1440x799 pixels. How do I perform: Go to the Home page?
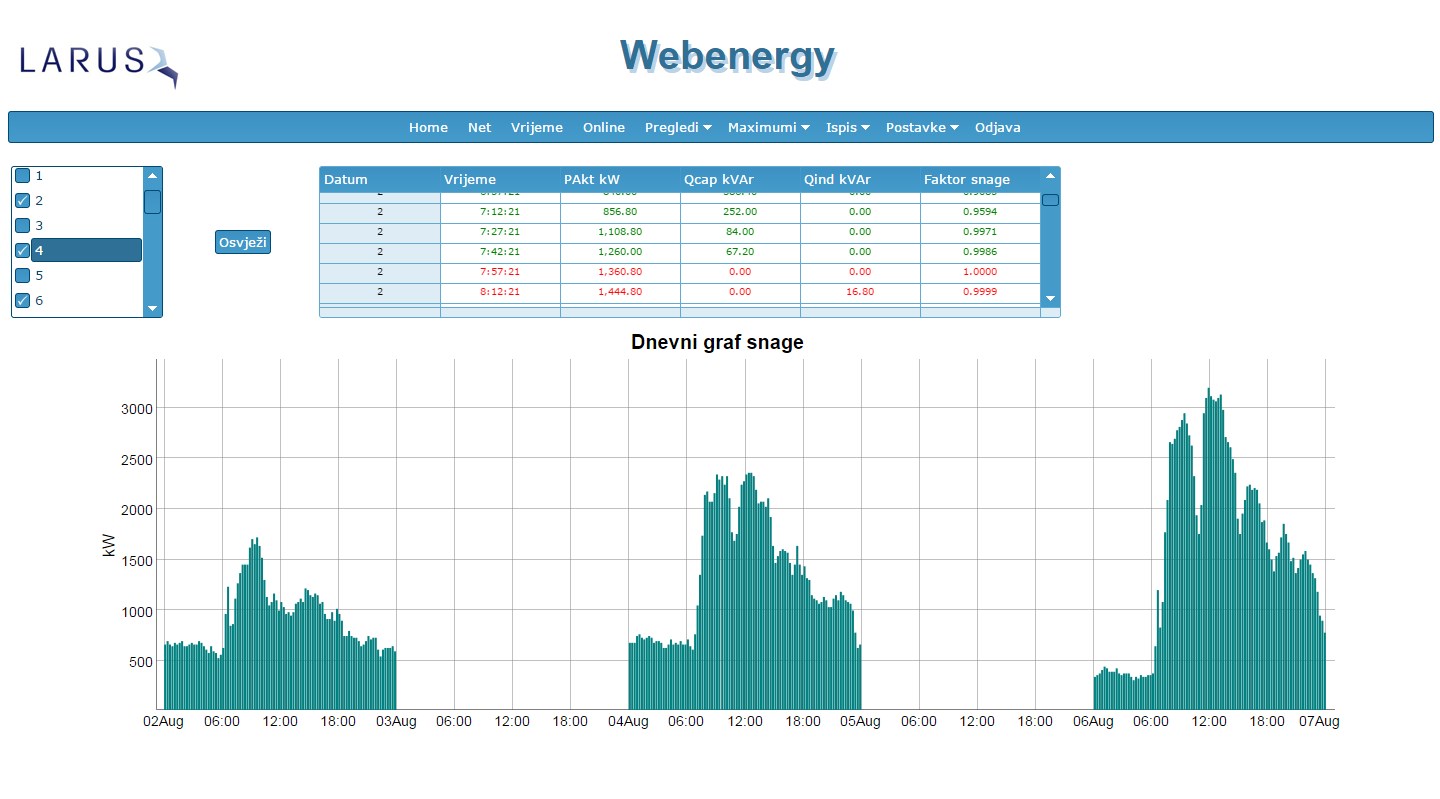tap(428, 128)
